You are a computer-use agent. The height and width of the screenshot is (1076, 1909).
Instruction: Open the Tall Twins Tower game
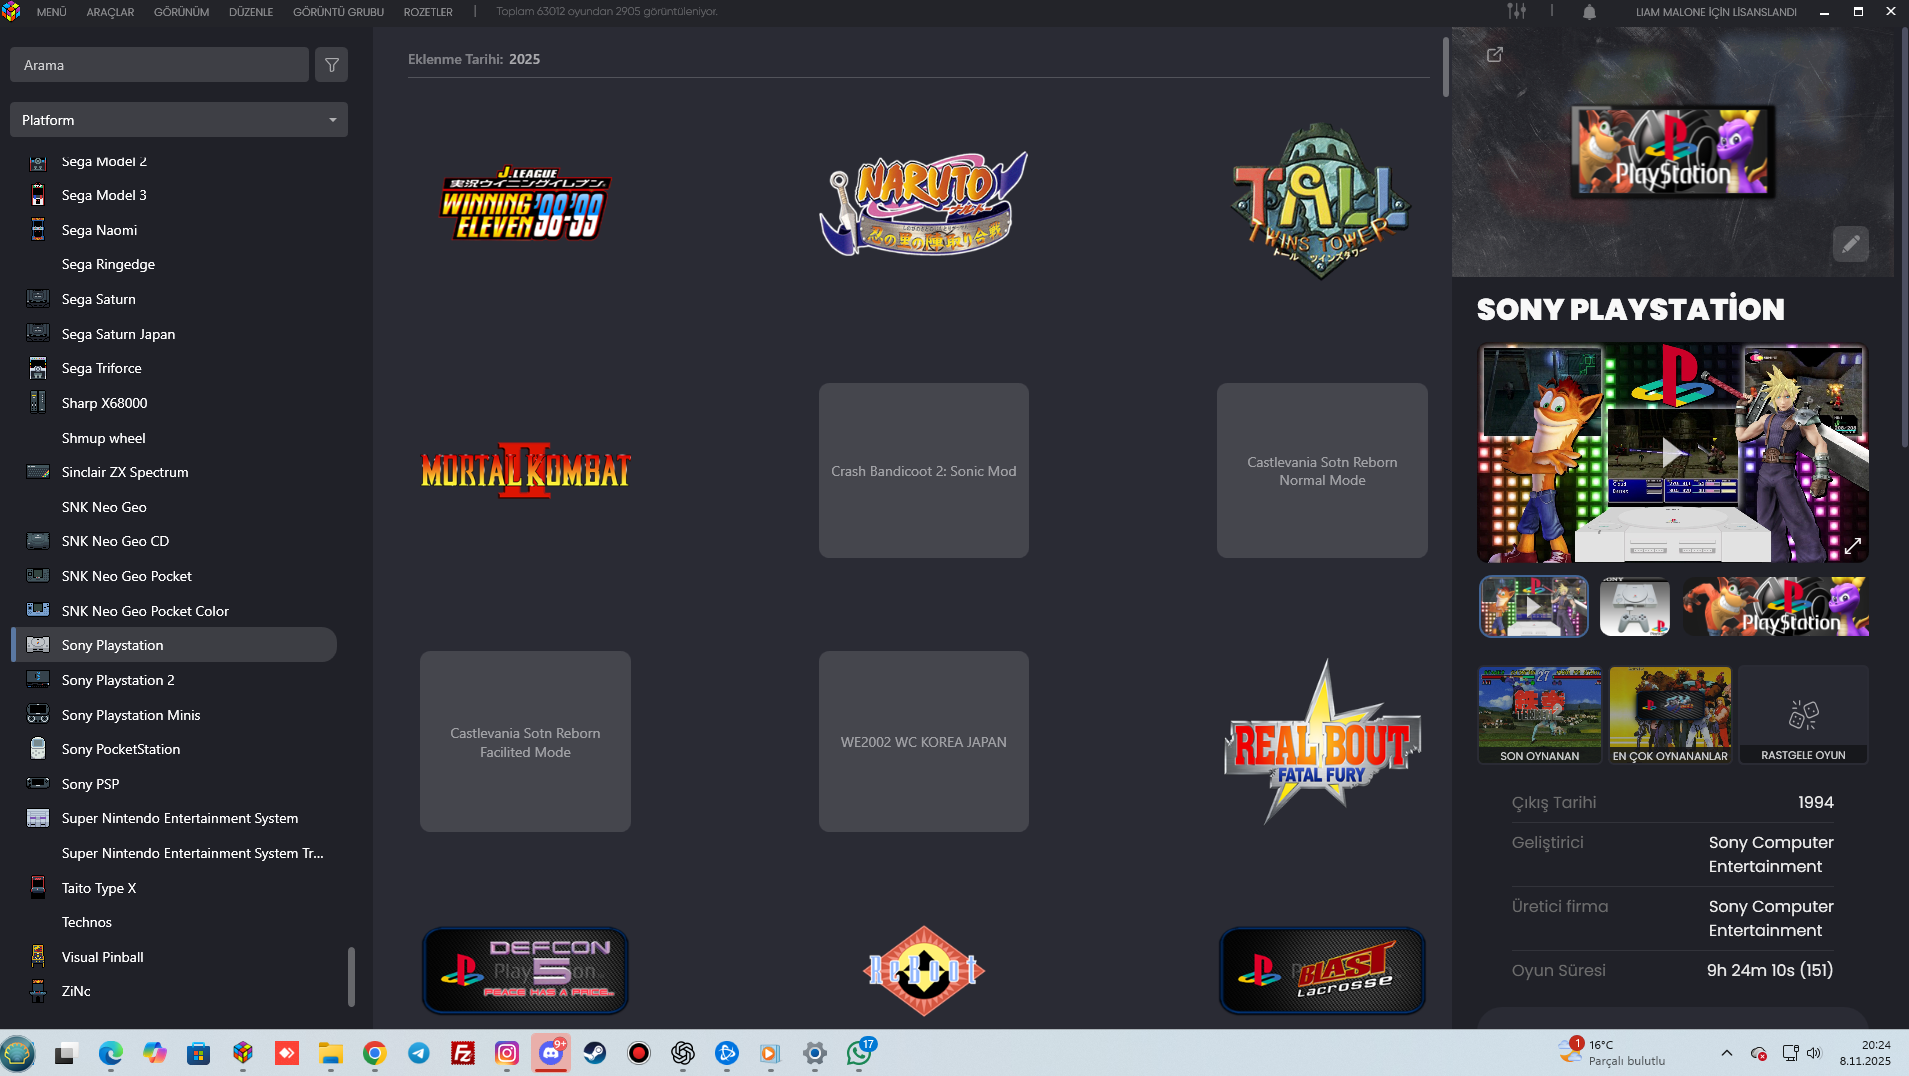1321,201
